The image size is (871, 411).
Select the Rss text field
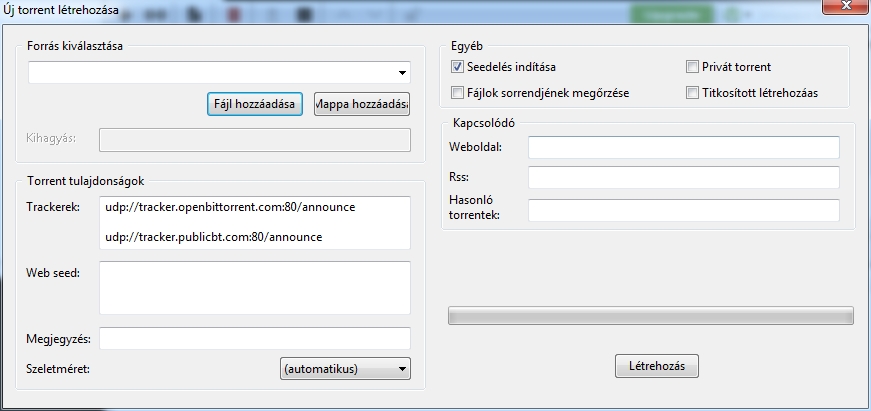coord(684,177)
